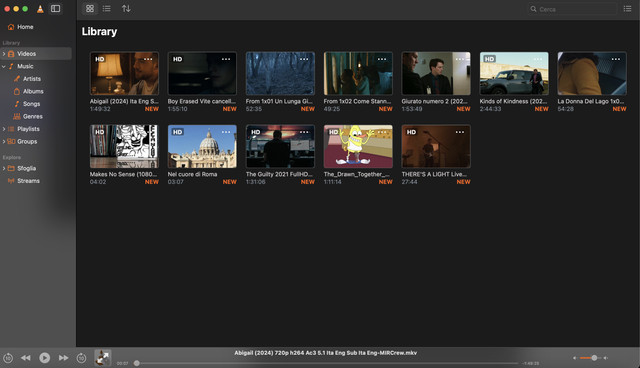This screenshot has width=640, height=368.
Task: Jump forward 10 seconds button
Action: click(x=81, y=358)
